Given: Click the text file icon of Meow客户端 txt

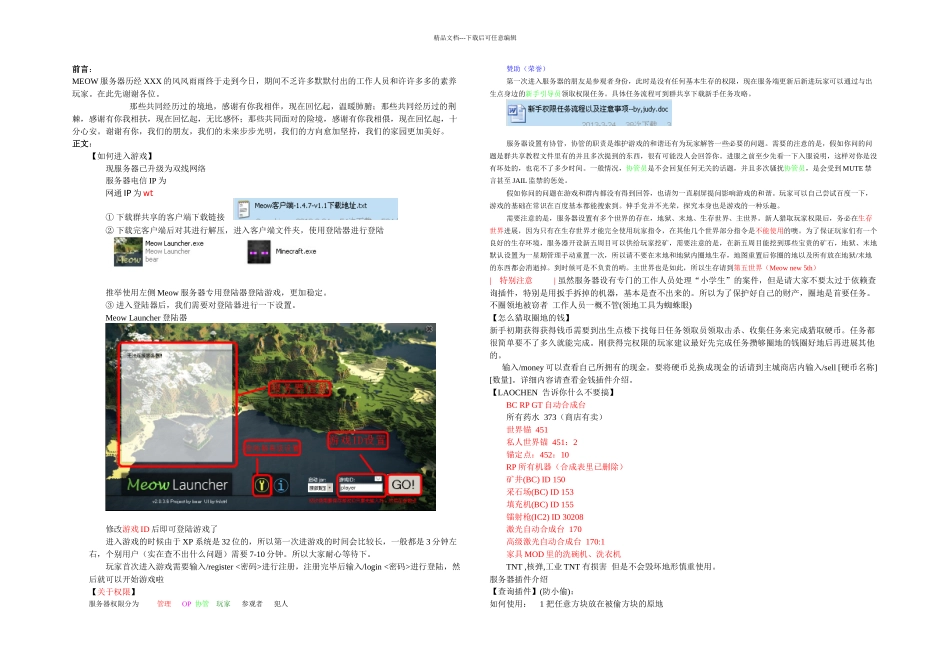Looking at the screenshot, I should click(x=243, y=208).
